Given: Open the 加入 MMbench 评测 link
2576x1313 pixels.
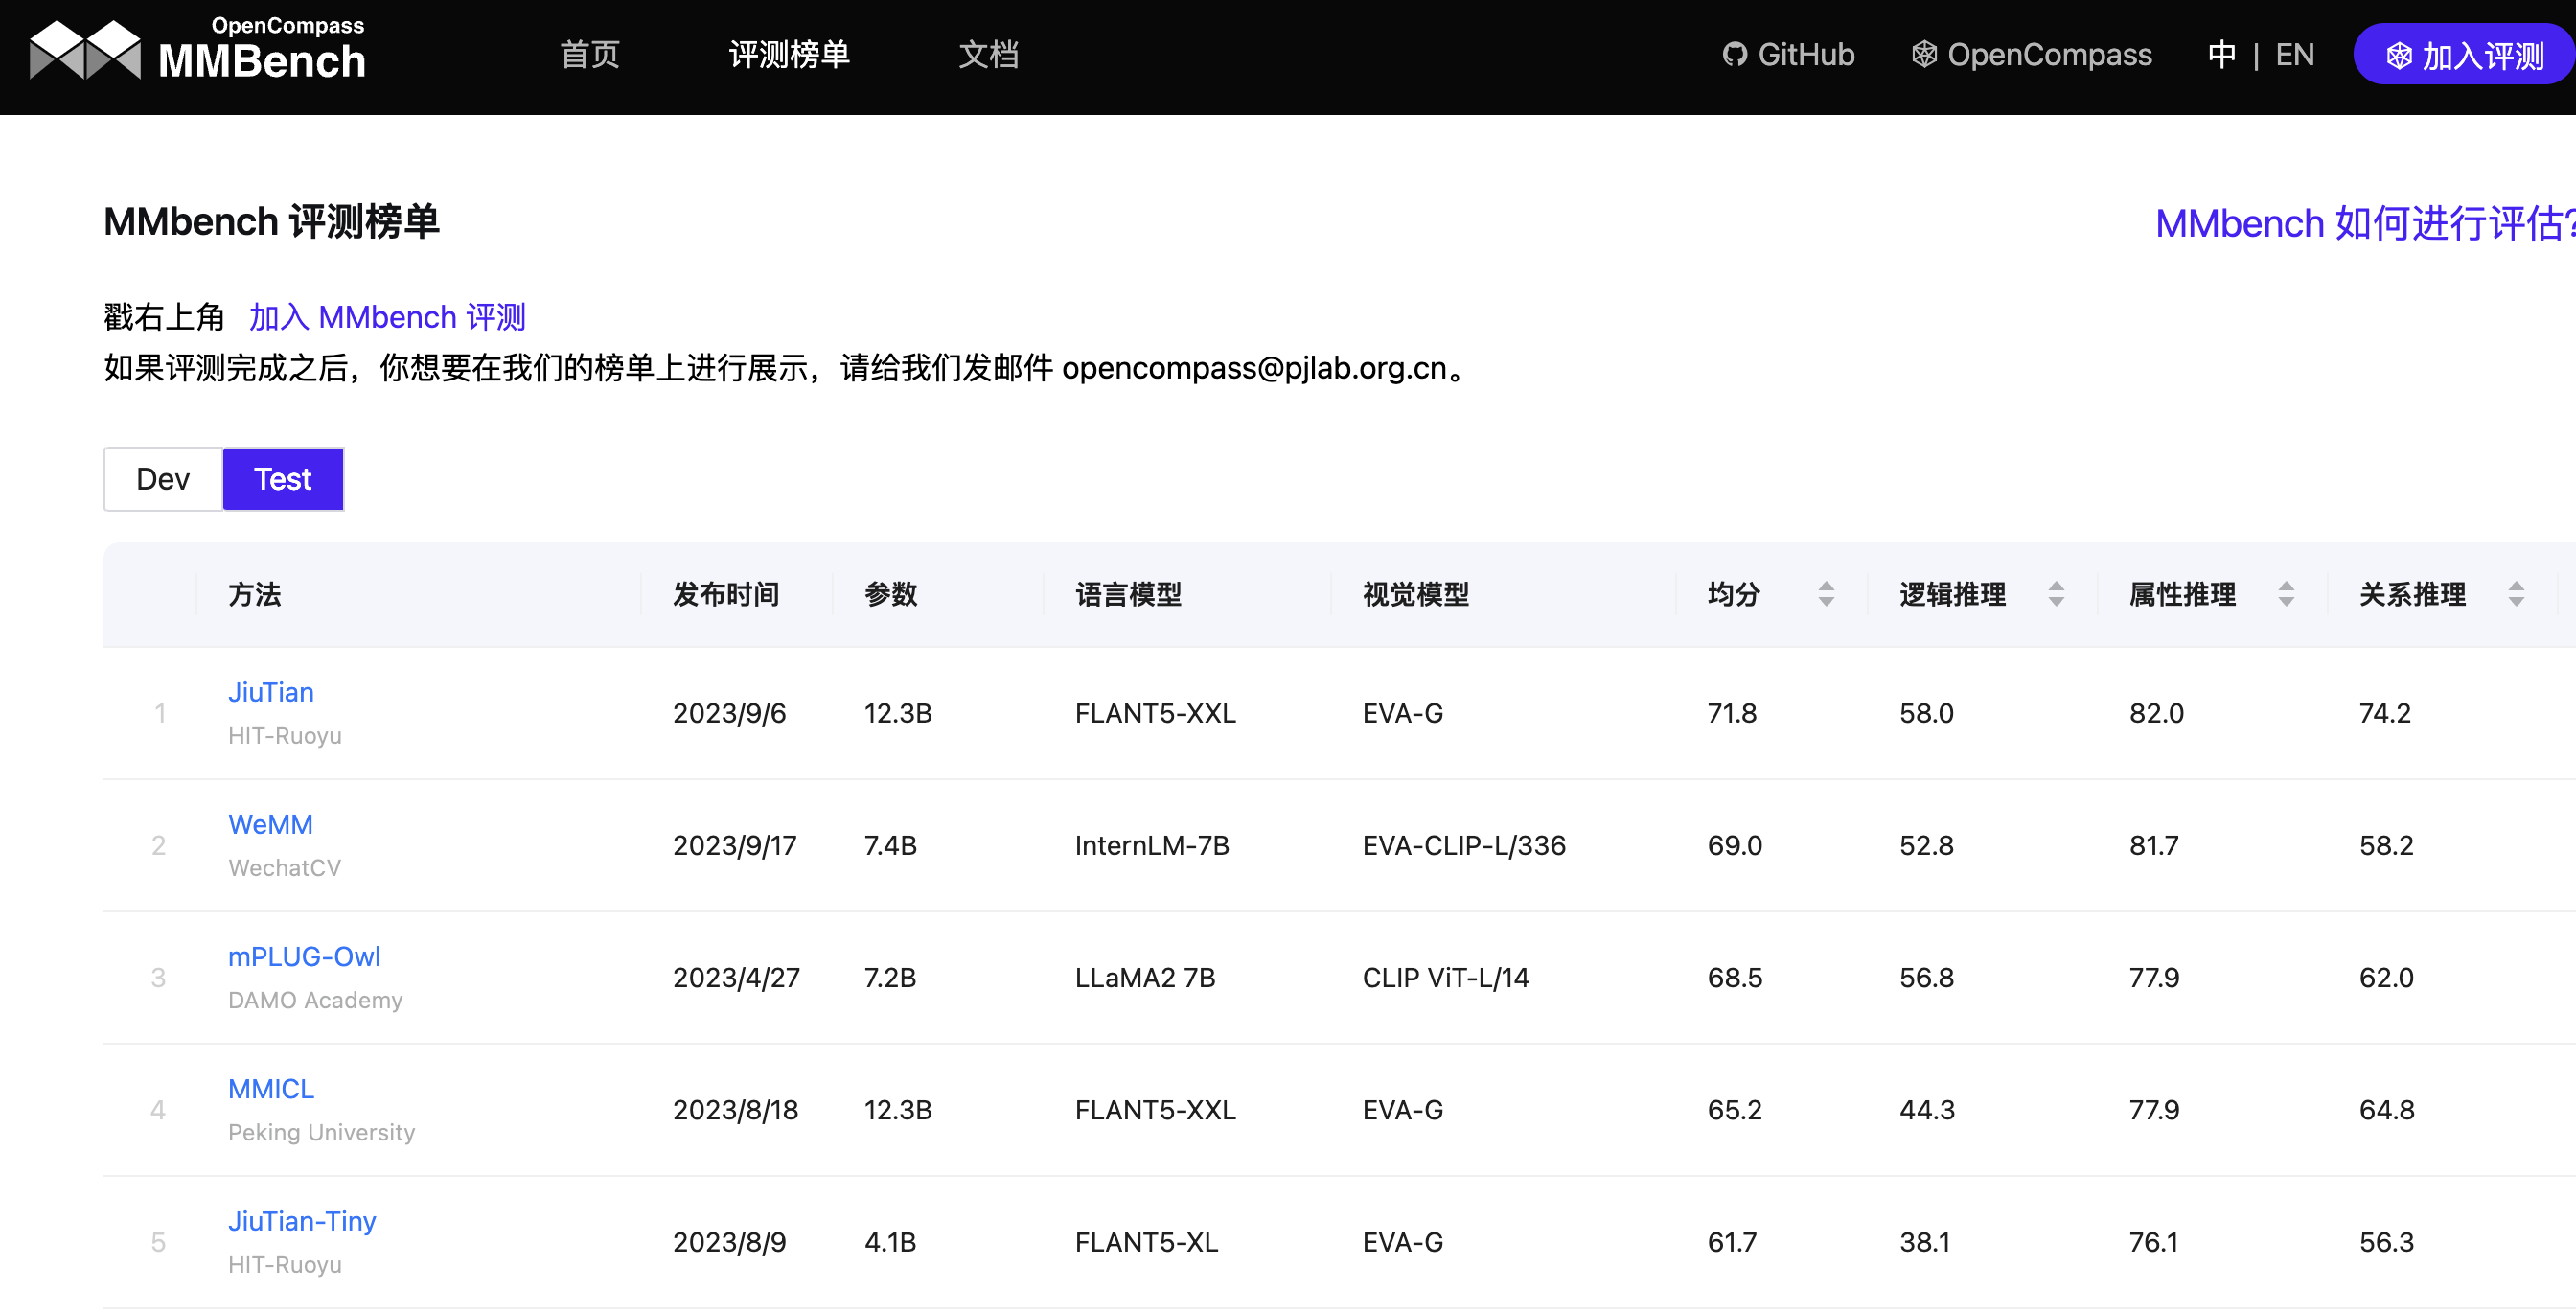Looking at the screenshot, I should [x=389, y=317].
